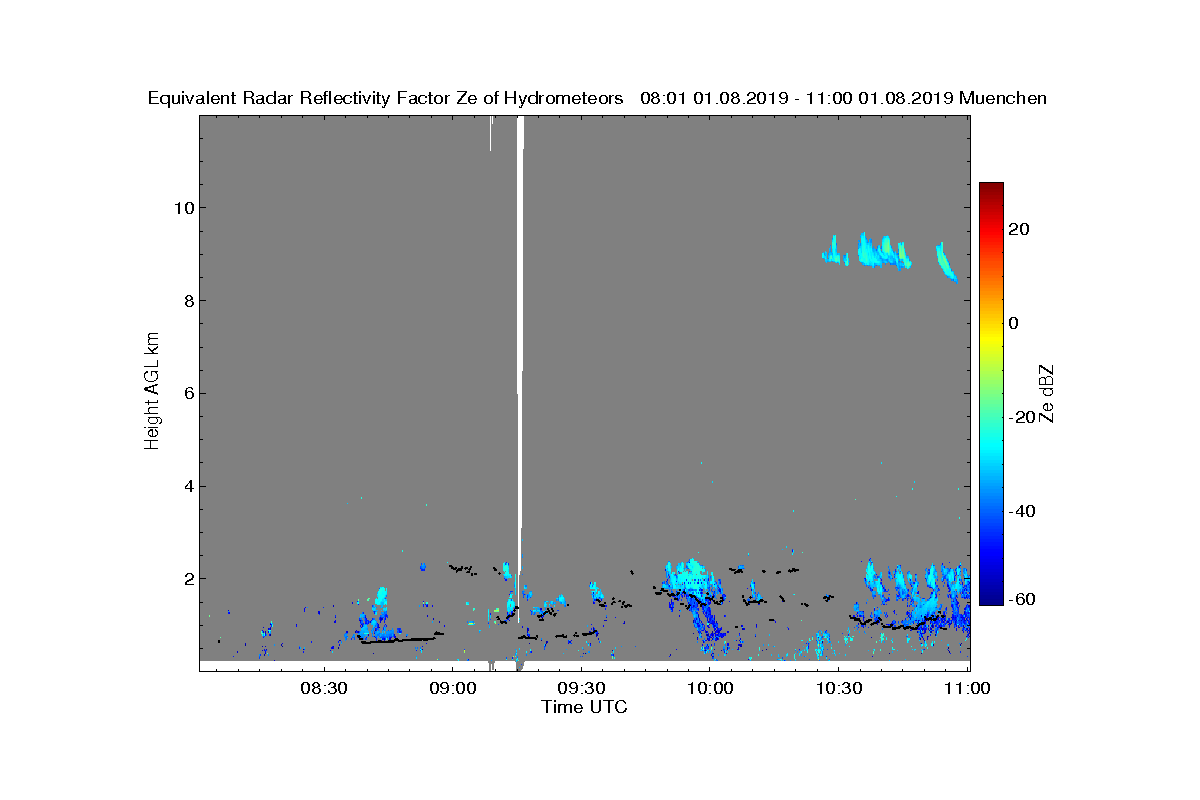Click the colorbar value 20
Viewport: 1200px width, 800px height.
[x=1020, y=229]
